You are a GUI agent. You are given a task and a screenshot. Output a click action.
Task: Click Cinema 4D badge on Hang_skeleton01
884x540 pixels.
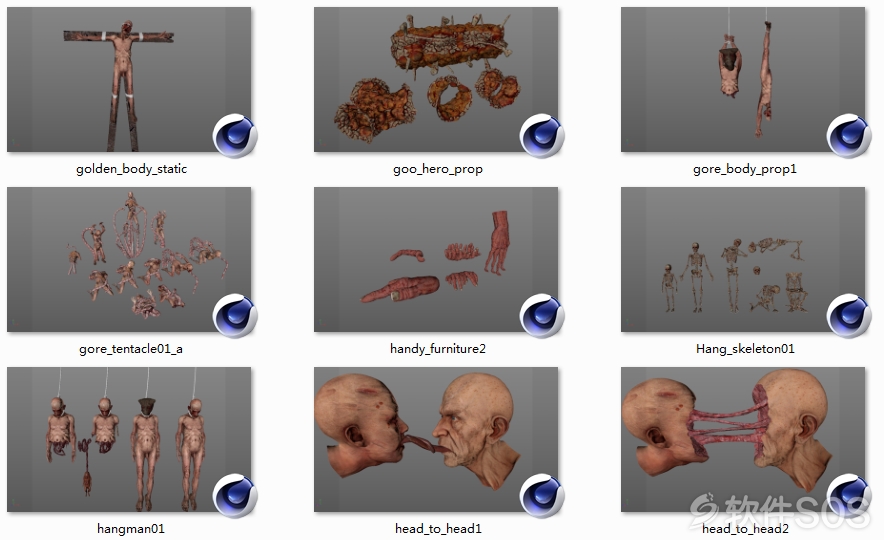pos(849,316)
